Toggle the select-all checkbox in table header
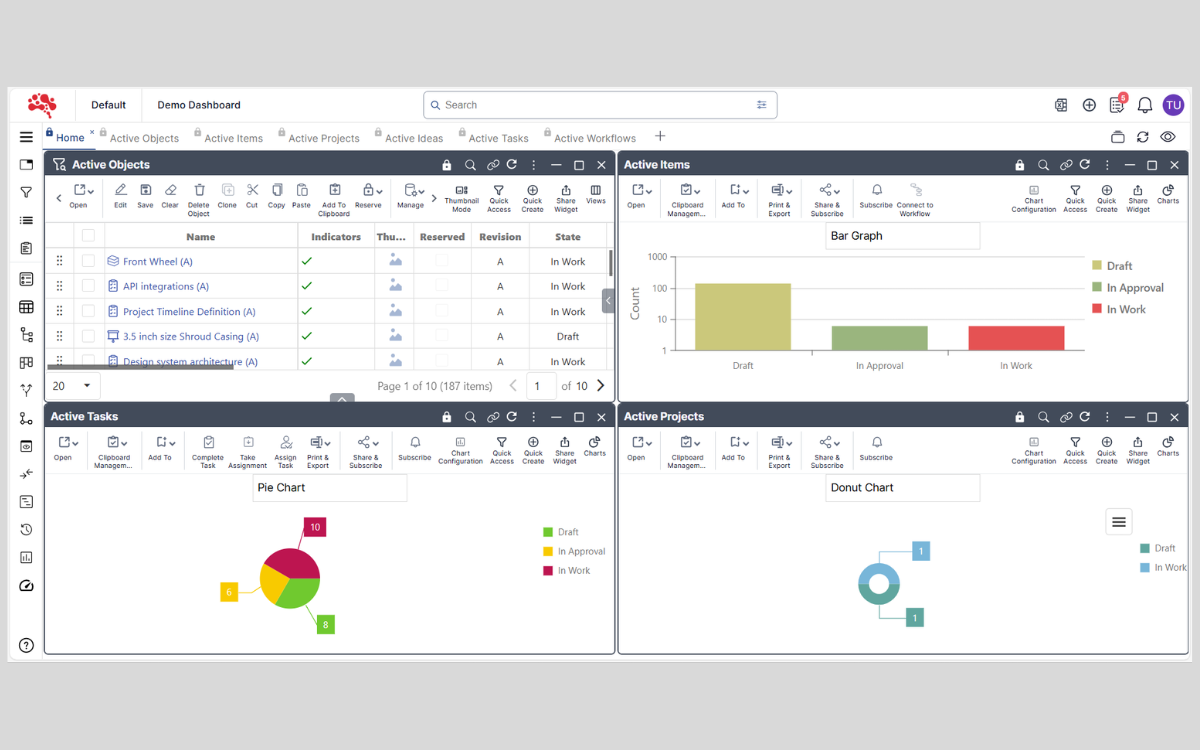The image size is (1200, 750). tap(88, 237)
